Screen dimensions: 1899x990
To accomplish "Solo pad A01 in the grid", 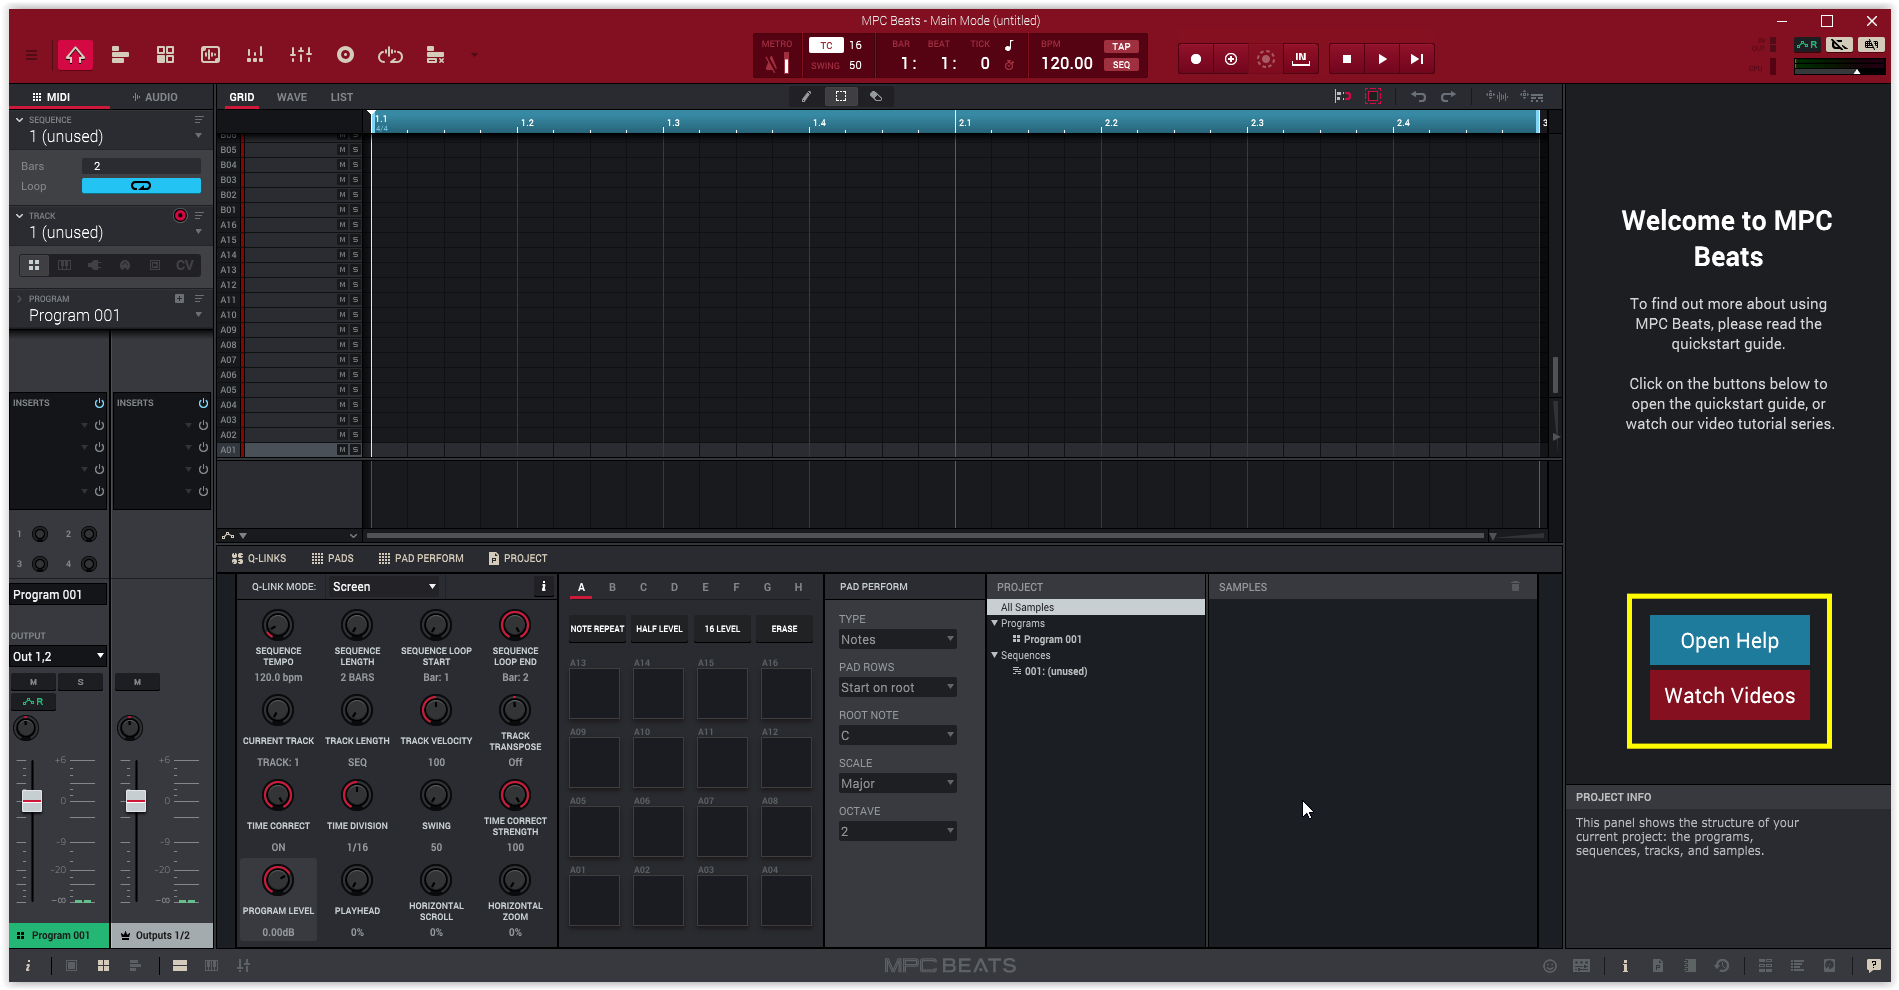I will pos(355,450).
